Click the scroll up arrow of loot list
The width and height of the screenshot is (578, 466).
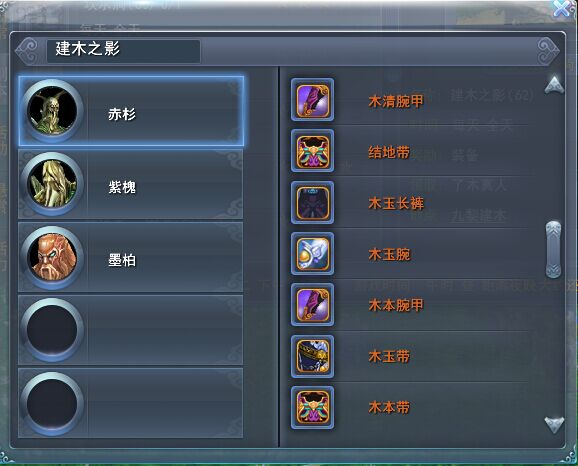coord(554,85)
